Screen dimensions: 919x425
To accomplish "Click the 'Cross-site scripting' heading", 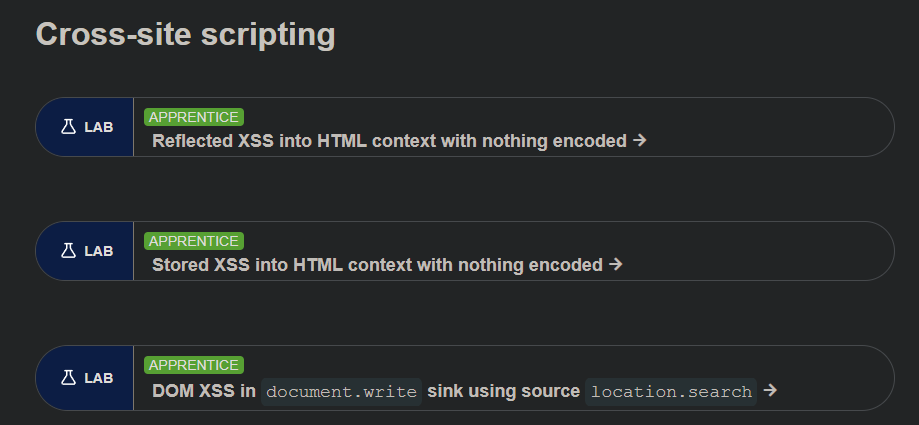I will [x=185, y=33].
